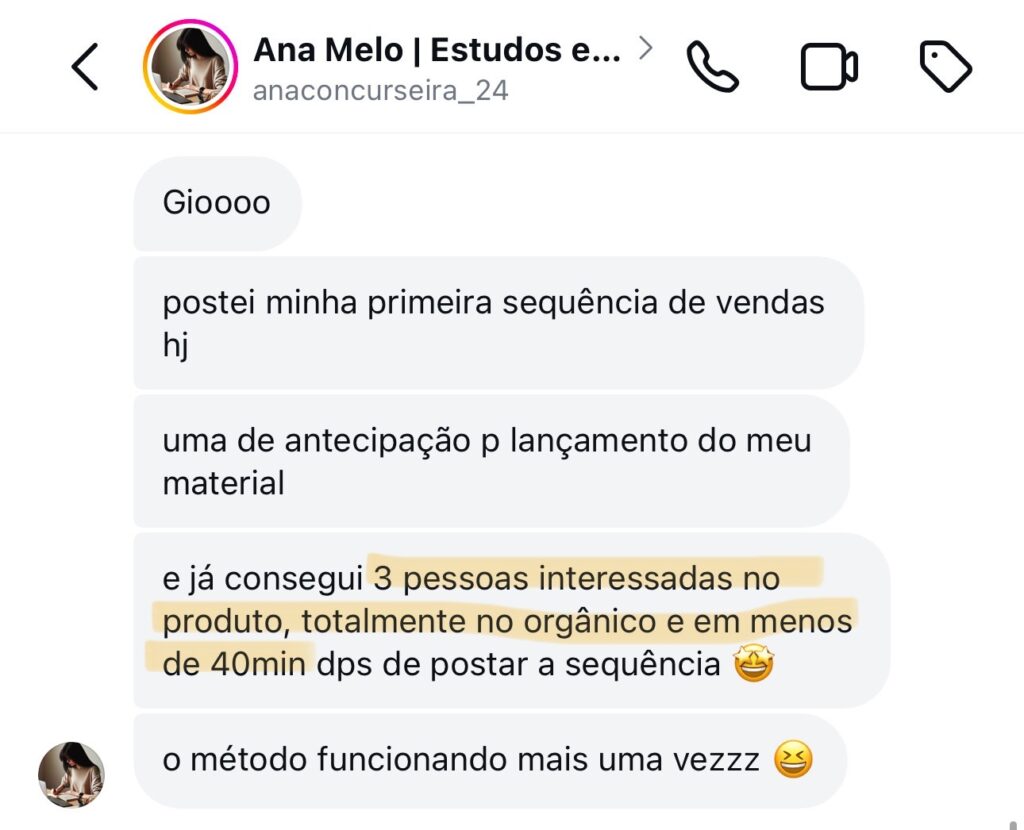The image size is (1024, 830).
Task: Select the "Gioooo" message bubble
Action: [217, 203]
